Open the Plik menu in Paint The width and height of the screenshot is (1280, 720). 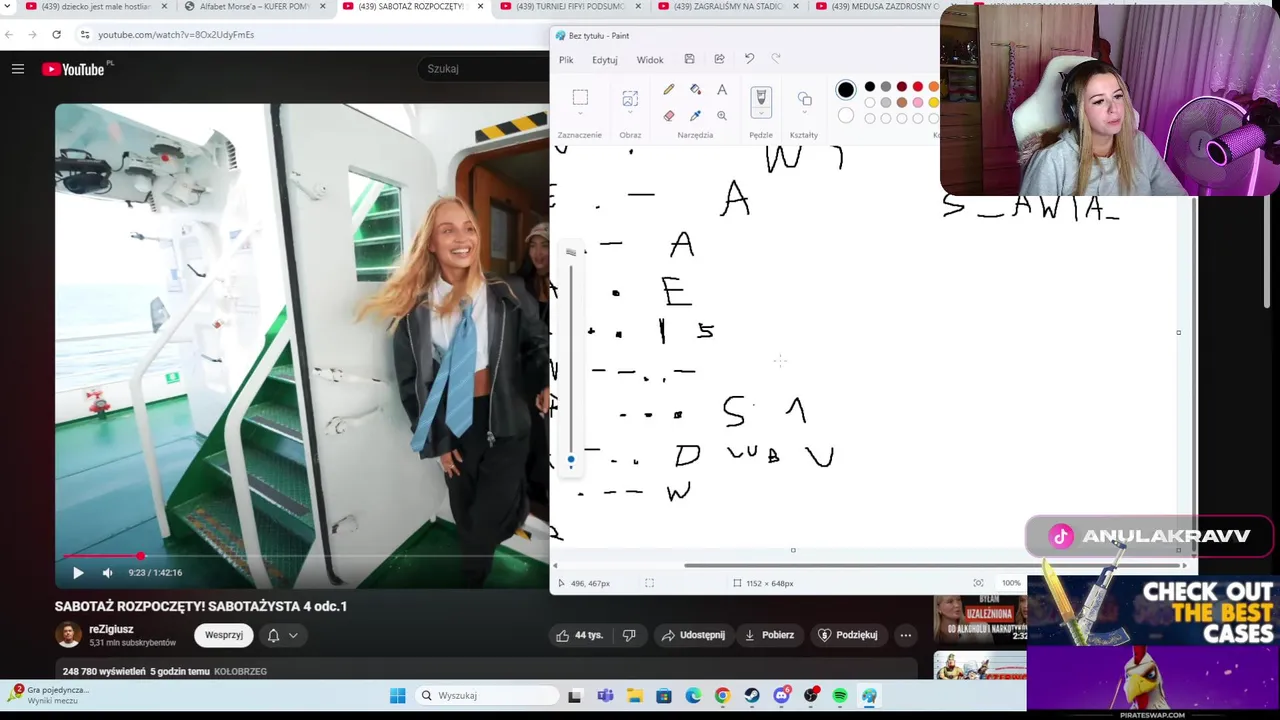[566, 60]
